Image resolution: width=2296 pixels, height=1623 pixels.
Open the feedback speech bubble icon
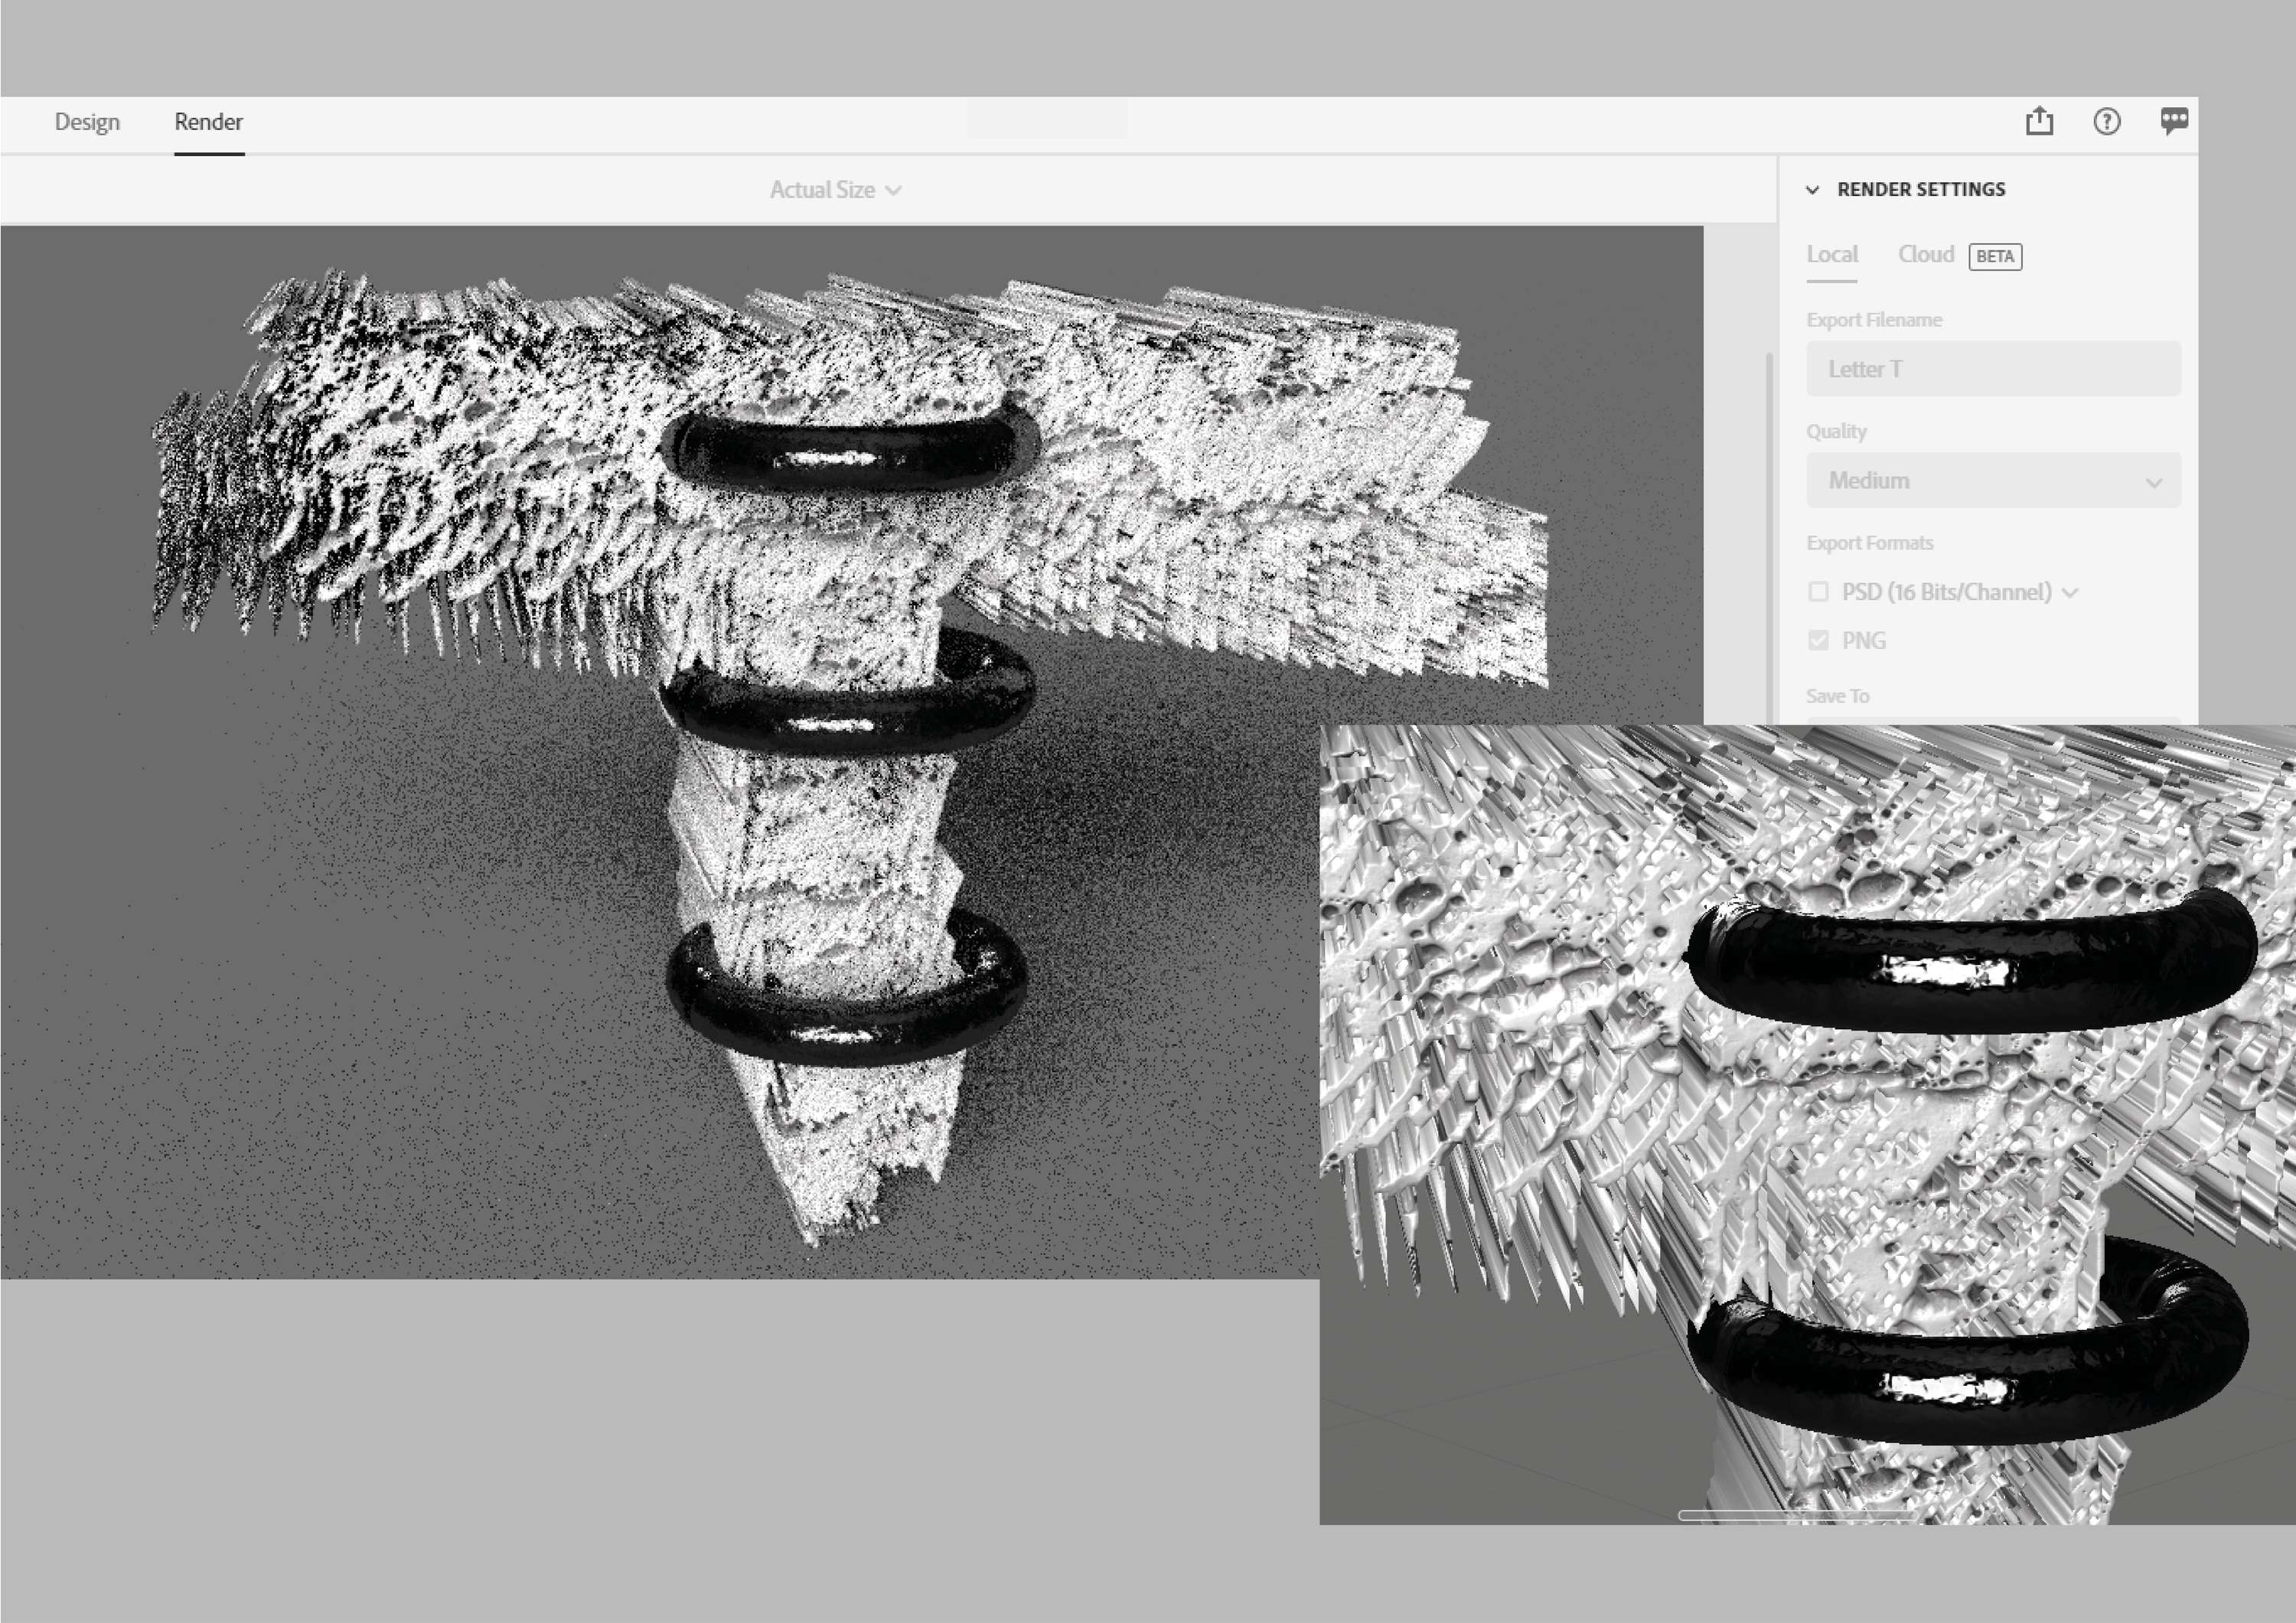coord(2174,121)
